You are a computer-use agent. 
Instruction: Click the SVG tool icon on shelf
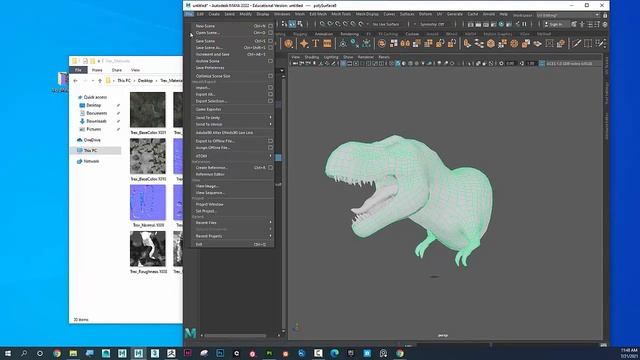click(x=327, y=43)
